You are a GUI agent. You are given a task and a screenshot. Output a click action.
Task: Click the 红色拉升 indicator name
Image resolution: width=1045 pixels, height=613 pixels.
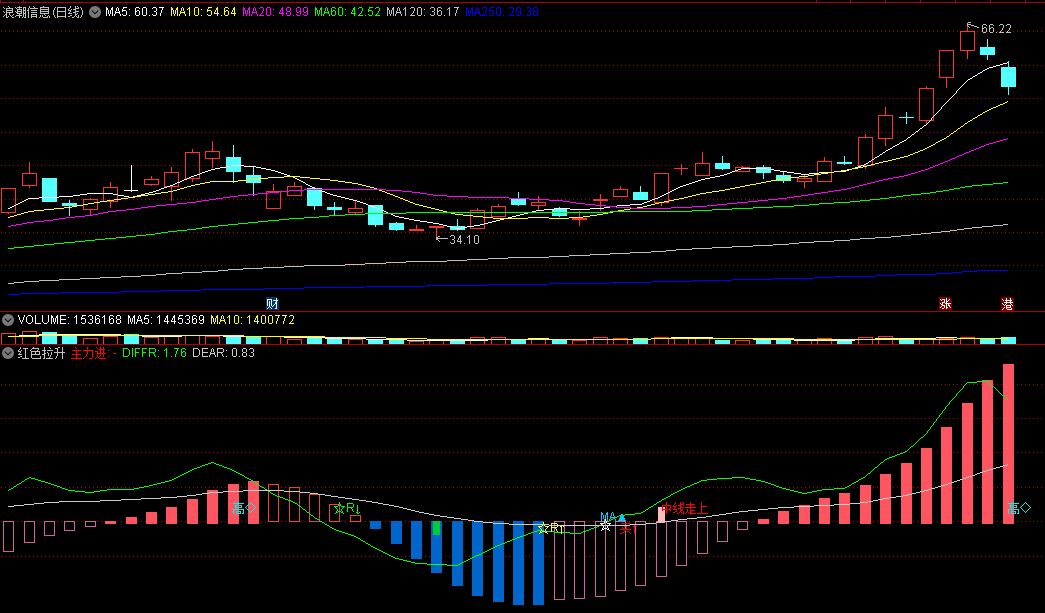coord(41,353)
